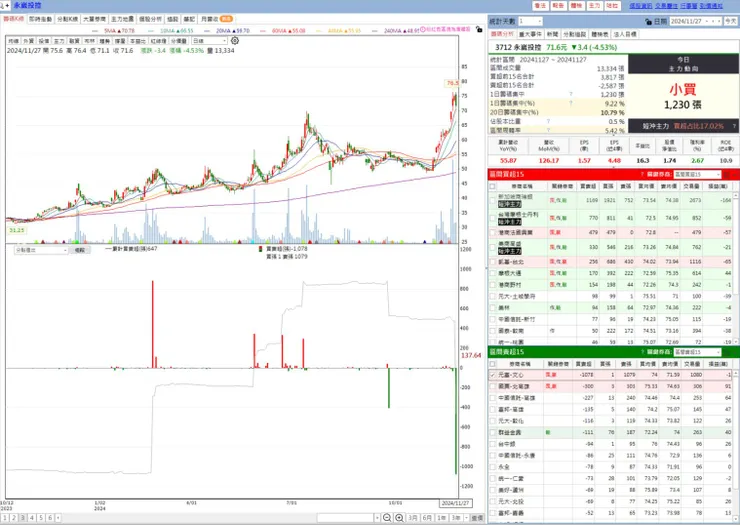Image resolution: width=740 pixels, height=525 pixels.
Task: Click the 看法 button in top bar
Action: [x=540, y=6]
